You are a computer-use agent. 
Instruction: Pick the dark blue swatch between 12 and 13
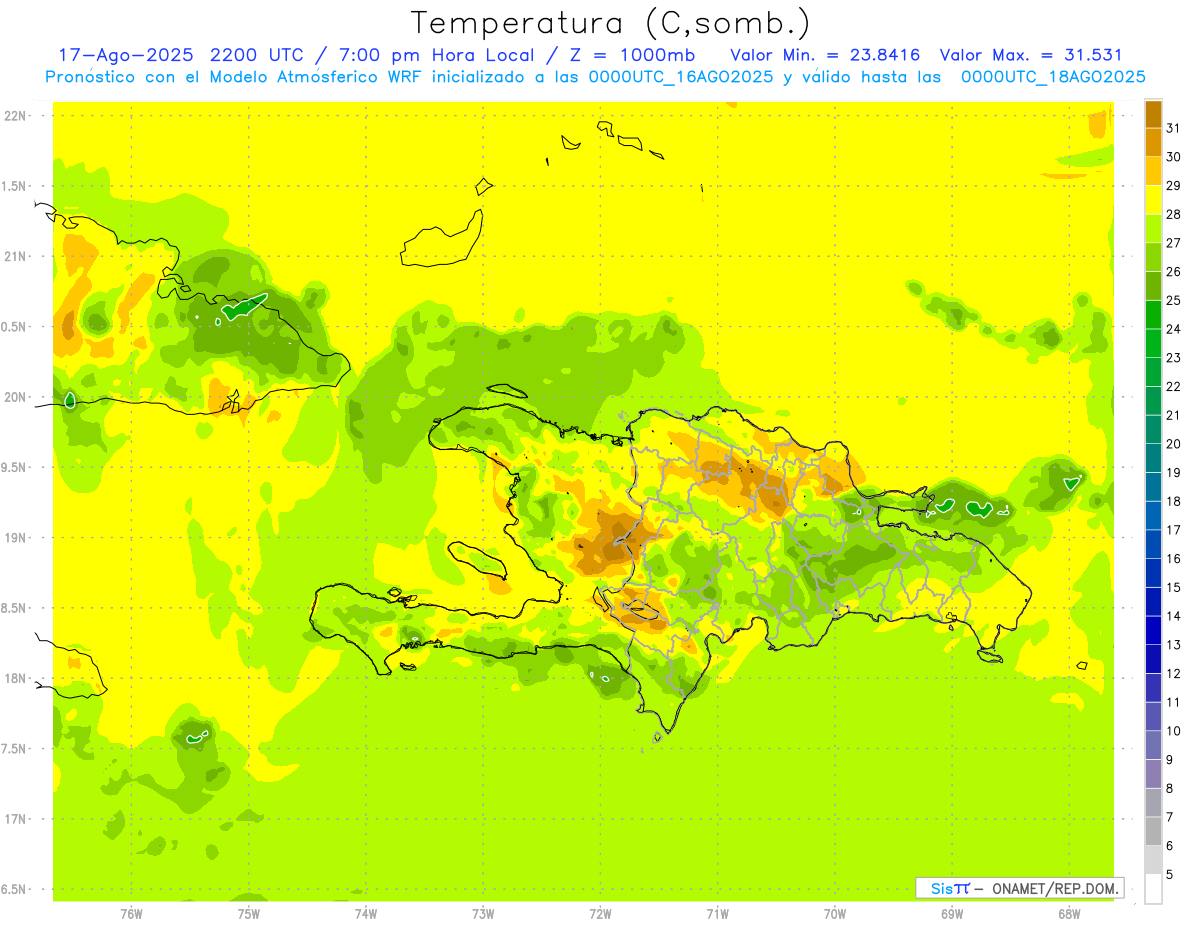tap(1153, 659)
